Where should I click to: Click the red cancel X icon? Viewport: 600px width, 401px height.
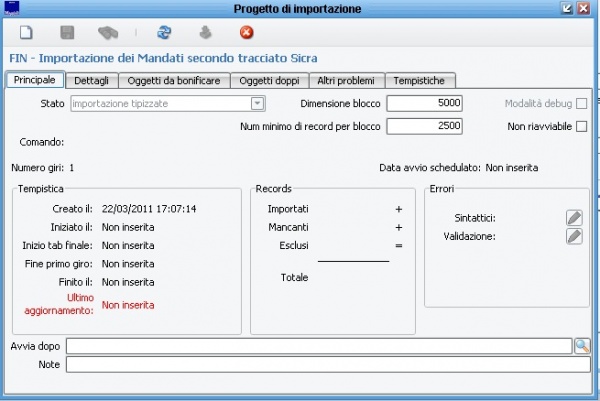(246, 33)
